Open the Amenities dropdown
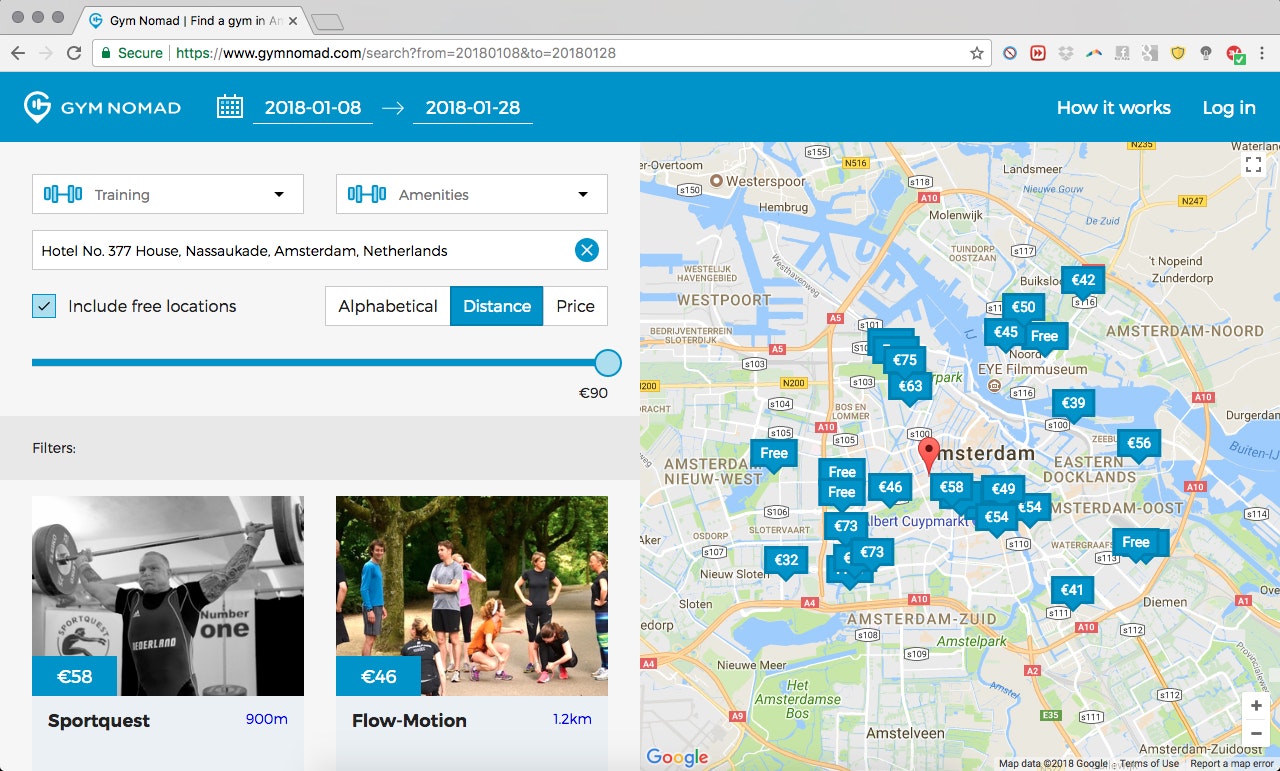This screenshot has width=1280, height=771. [472, 194]
